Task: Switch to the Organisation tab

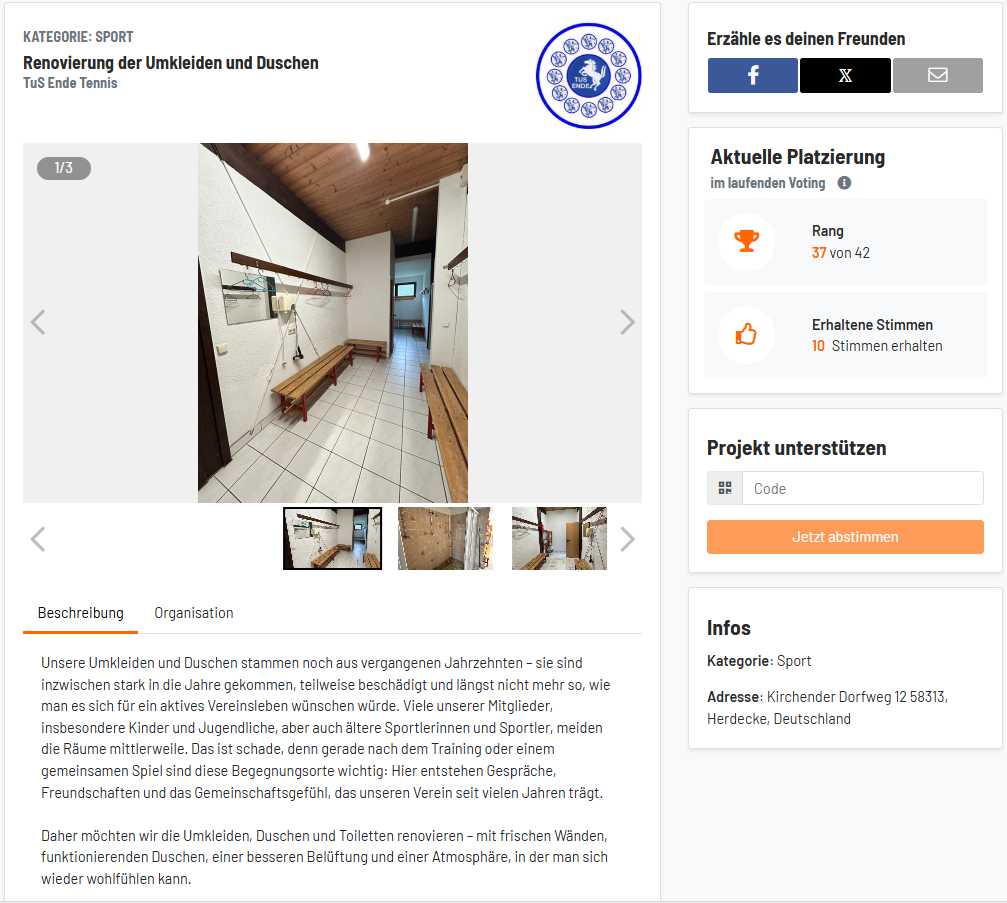Action: pos(194,613)
